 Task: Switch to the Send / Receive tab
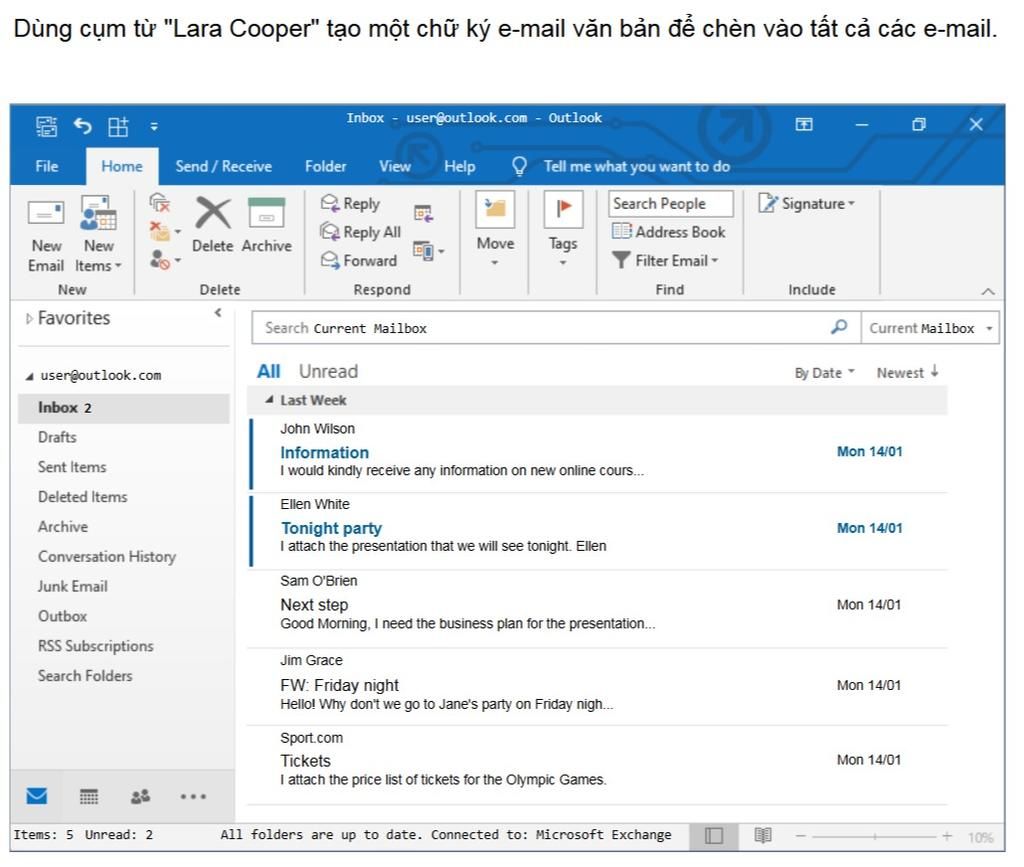[x=224, y=166]
